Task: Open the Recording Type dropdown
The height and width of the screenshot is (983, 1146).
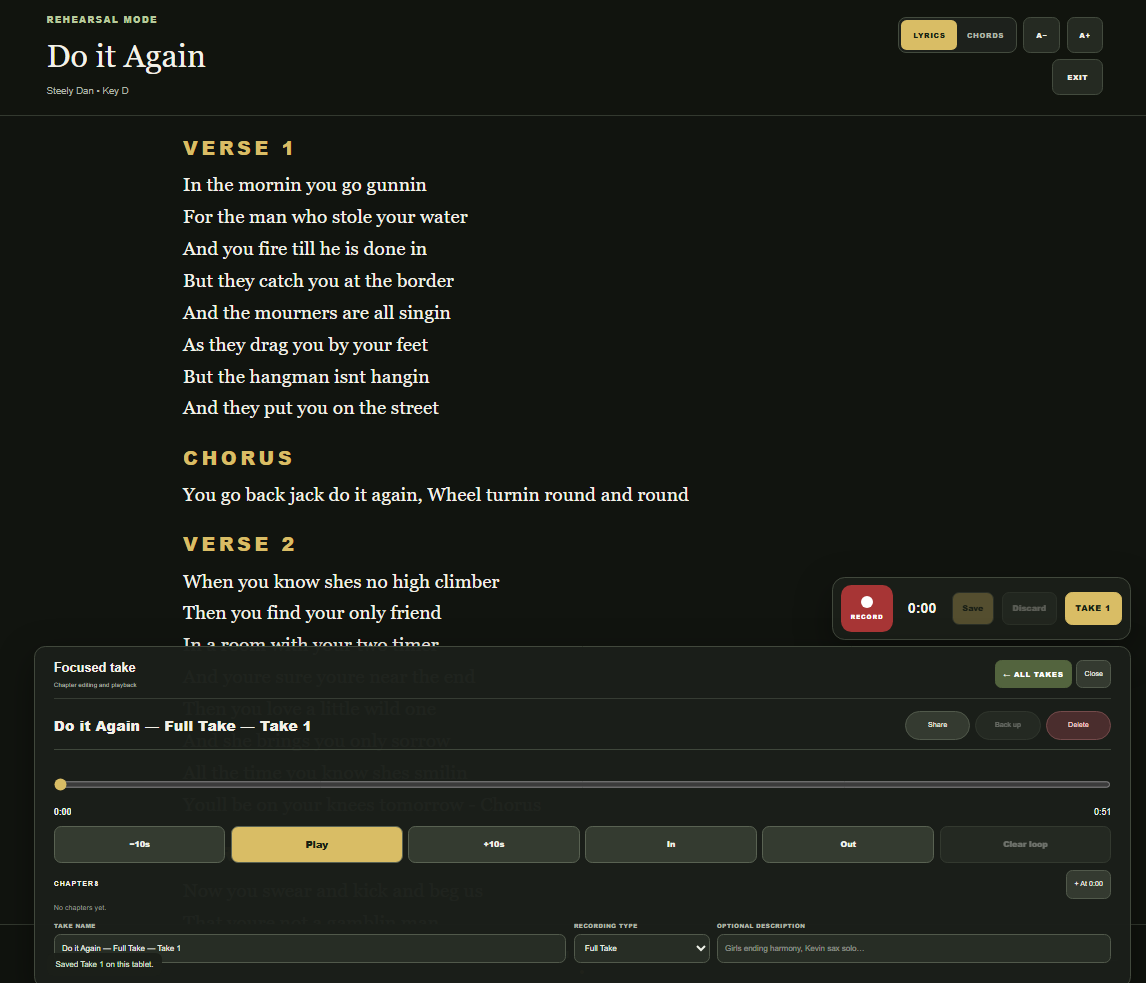Action: pyautogui.click(x=642, y=948)
